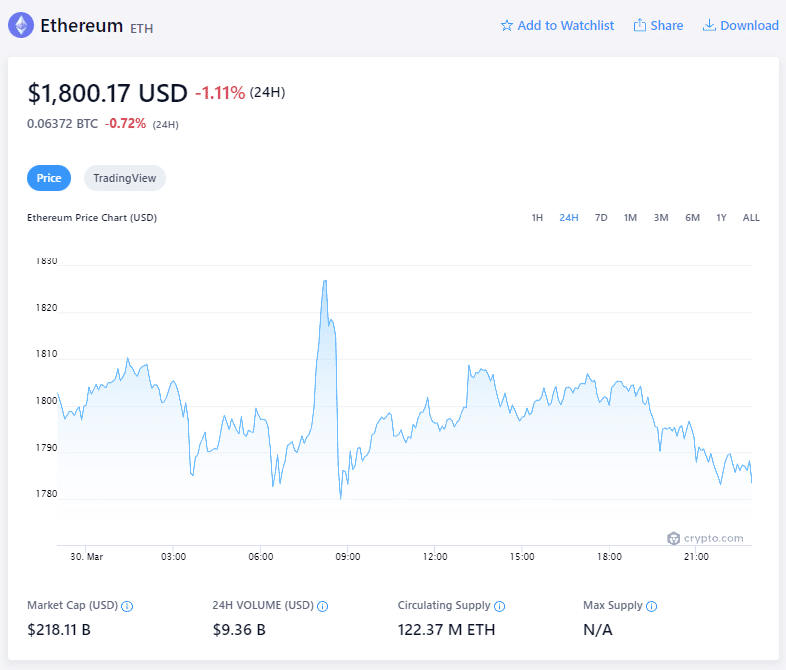Click the N/A max supply value
786x670 pixels.
pyautogui.click(x=598, y=629)
